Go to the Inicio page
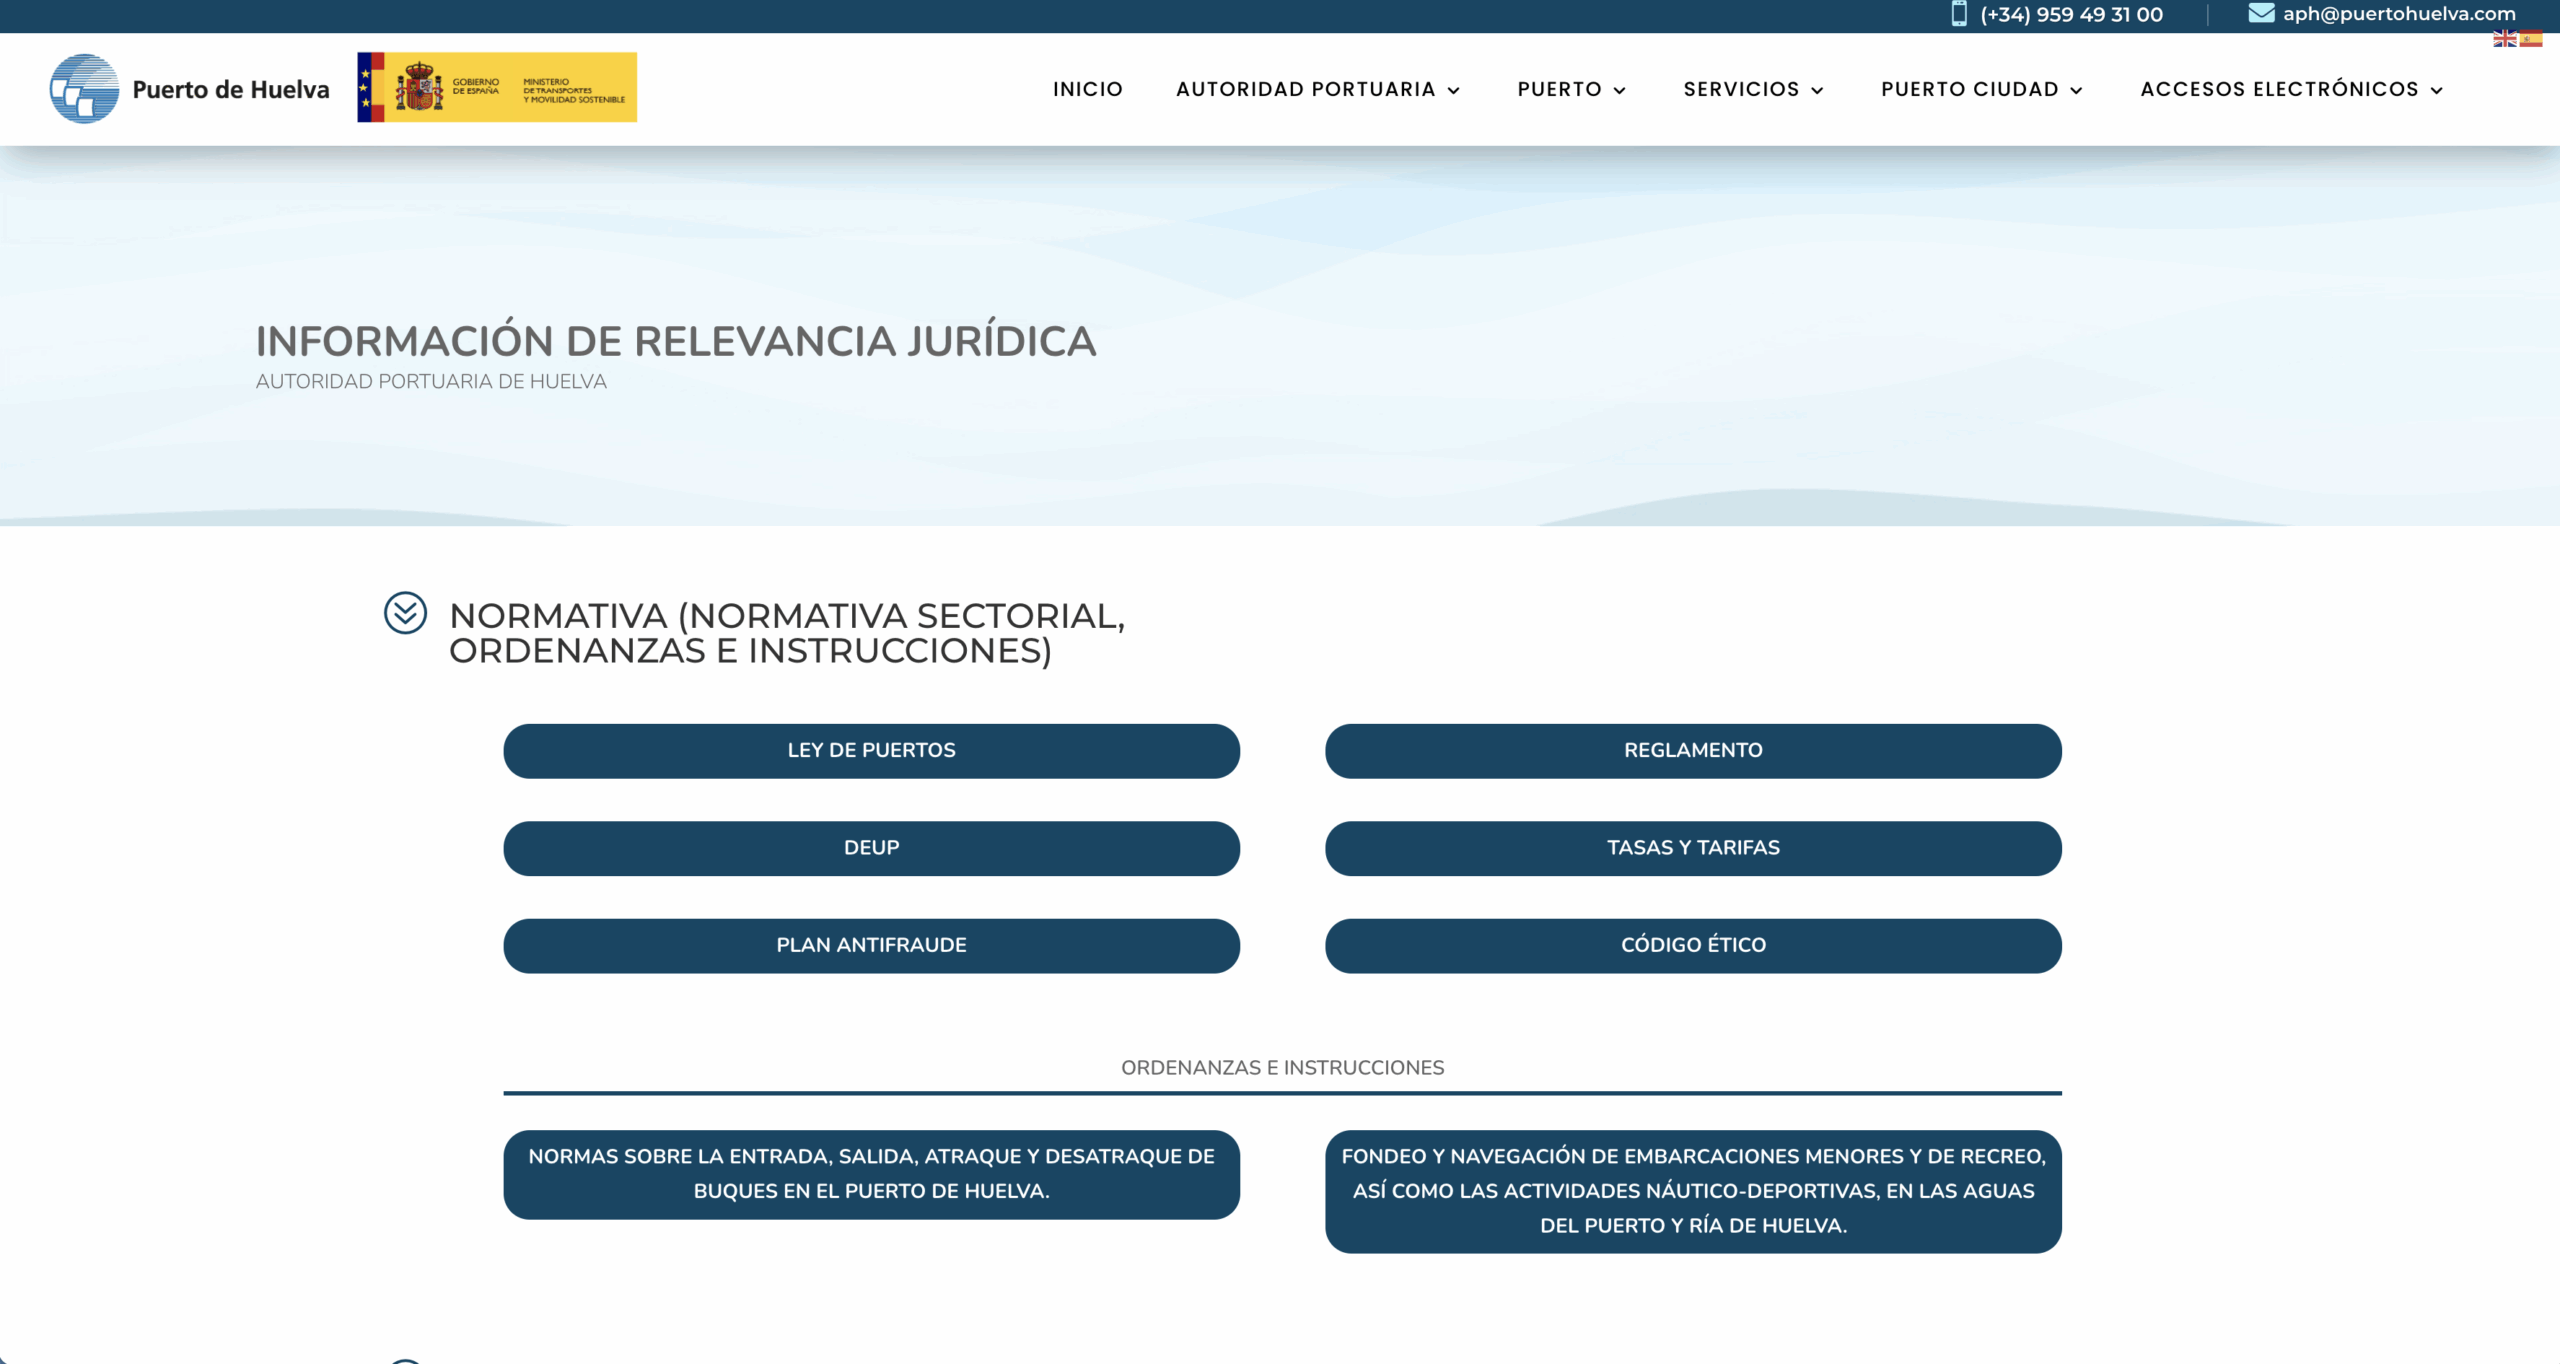This screenshot has width=2560, height=1364. point(1087,89)
